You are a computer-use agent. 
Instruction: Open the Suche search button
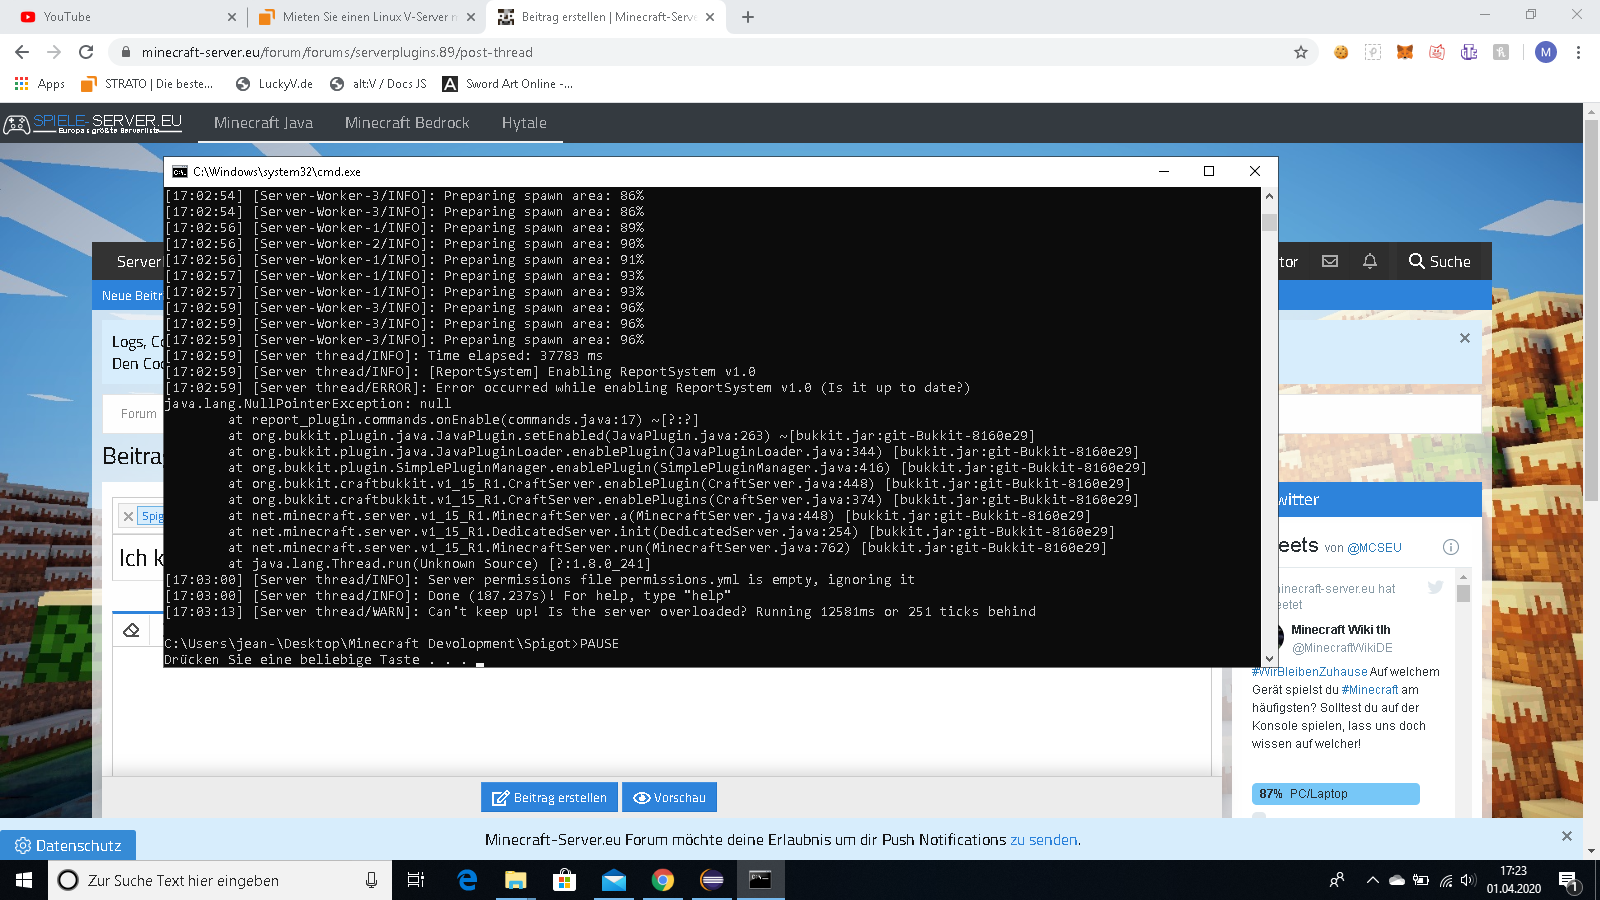(1440, 261)
